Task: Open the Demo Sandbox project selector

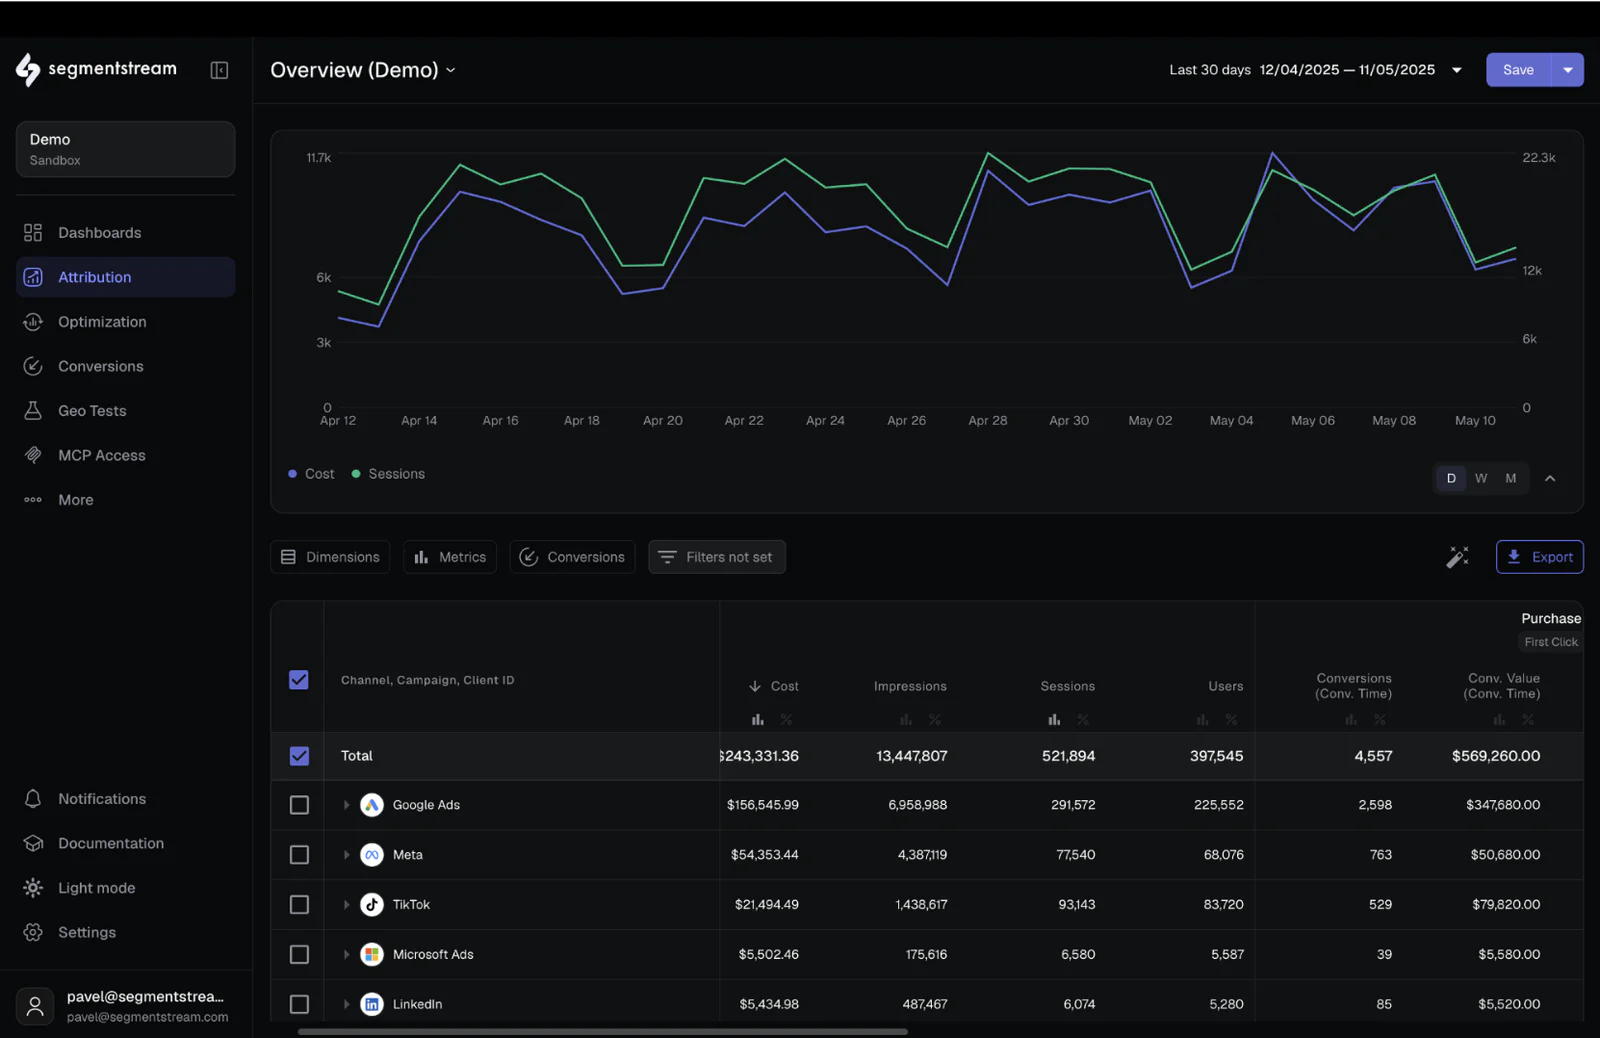Action: tap(126, 149)
